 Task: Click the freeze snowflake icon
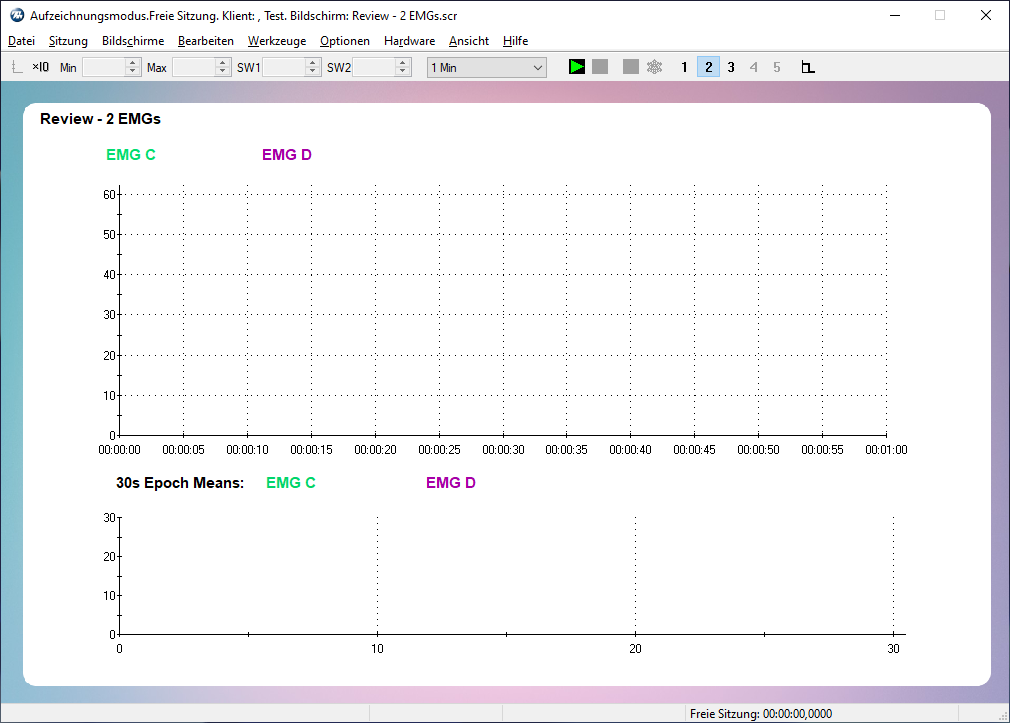[654, 67]
